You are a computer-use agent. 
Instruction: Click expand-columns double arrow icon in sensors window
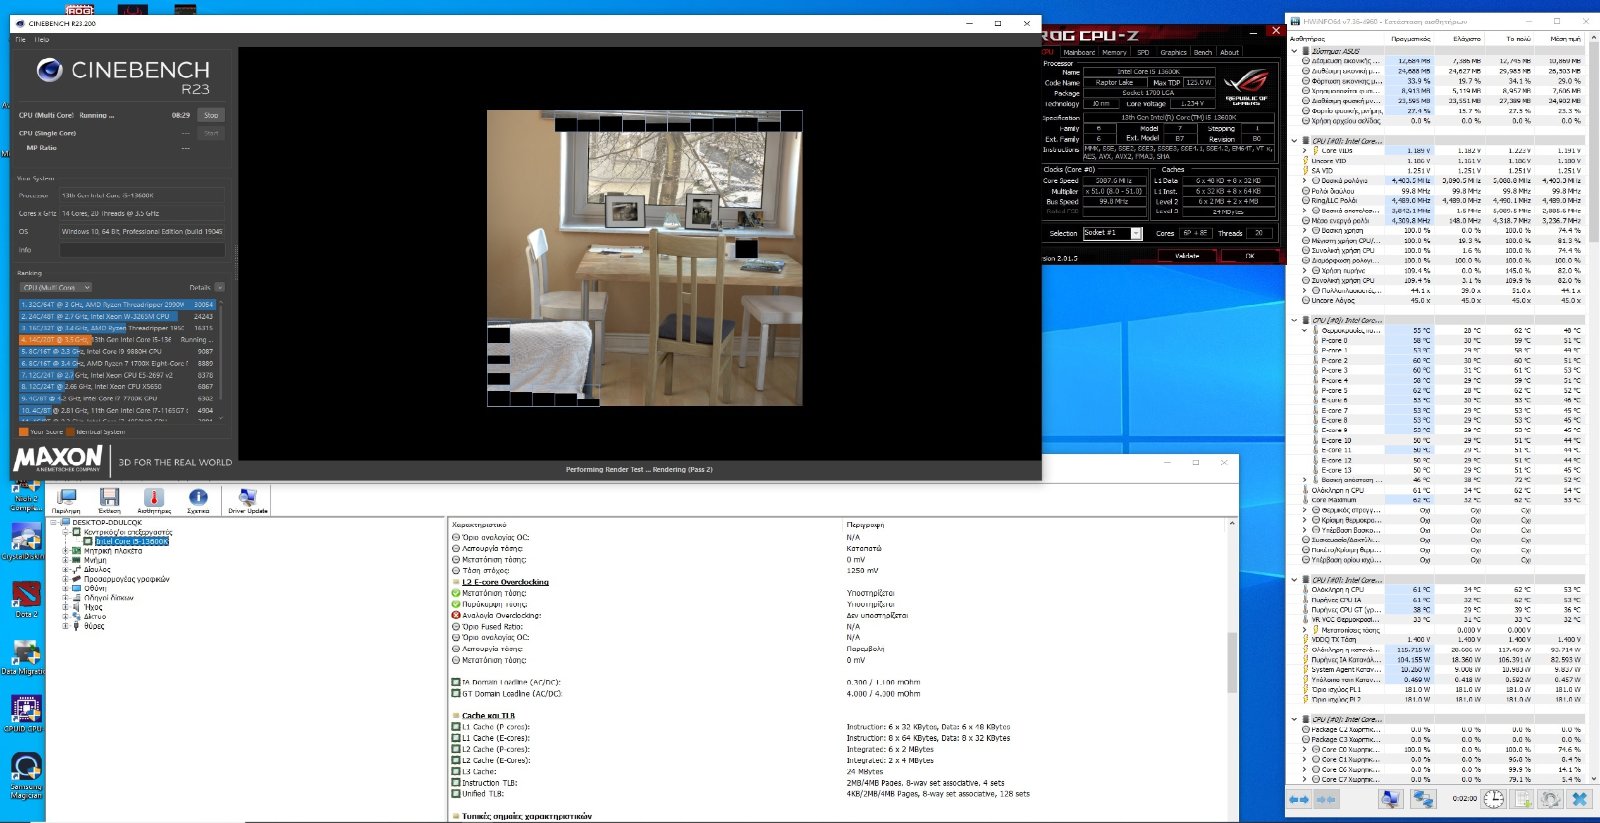click(1299, 799)
